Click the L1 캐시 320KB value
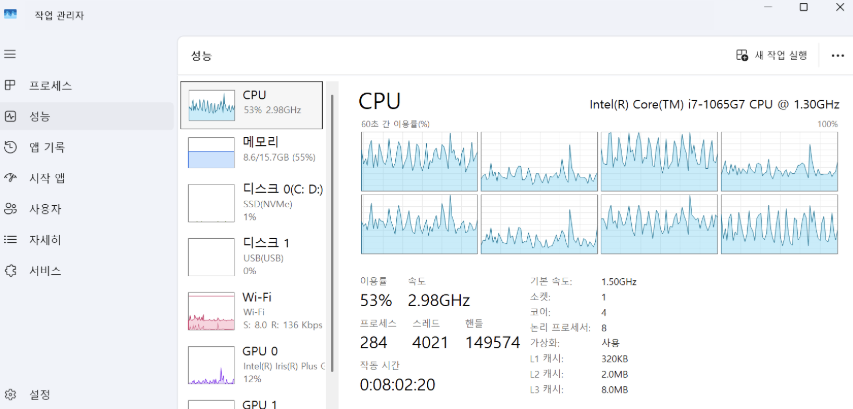Screen dimensions: 853x409 615,359
